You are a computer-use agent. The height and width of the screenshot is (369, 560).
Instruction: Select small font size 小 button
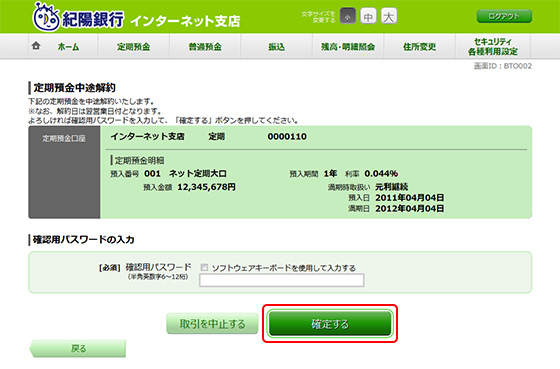click(348, 16)
